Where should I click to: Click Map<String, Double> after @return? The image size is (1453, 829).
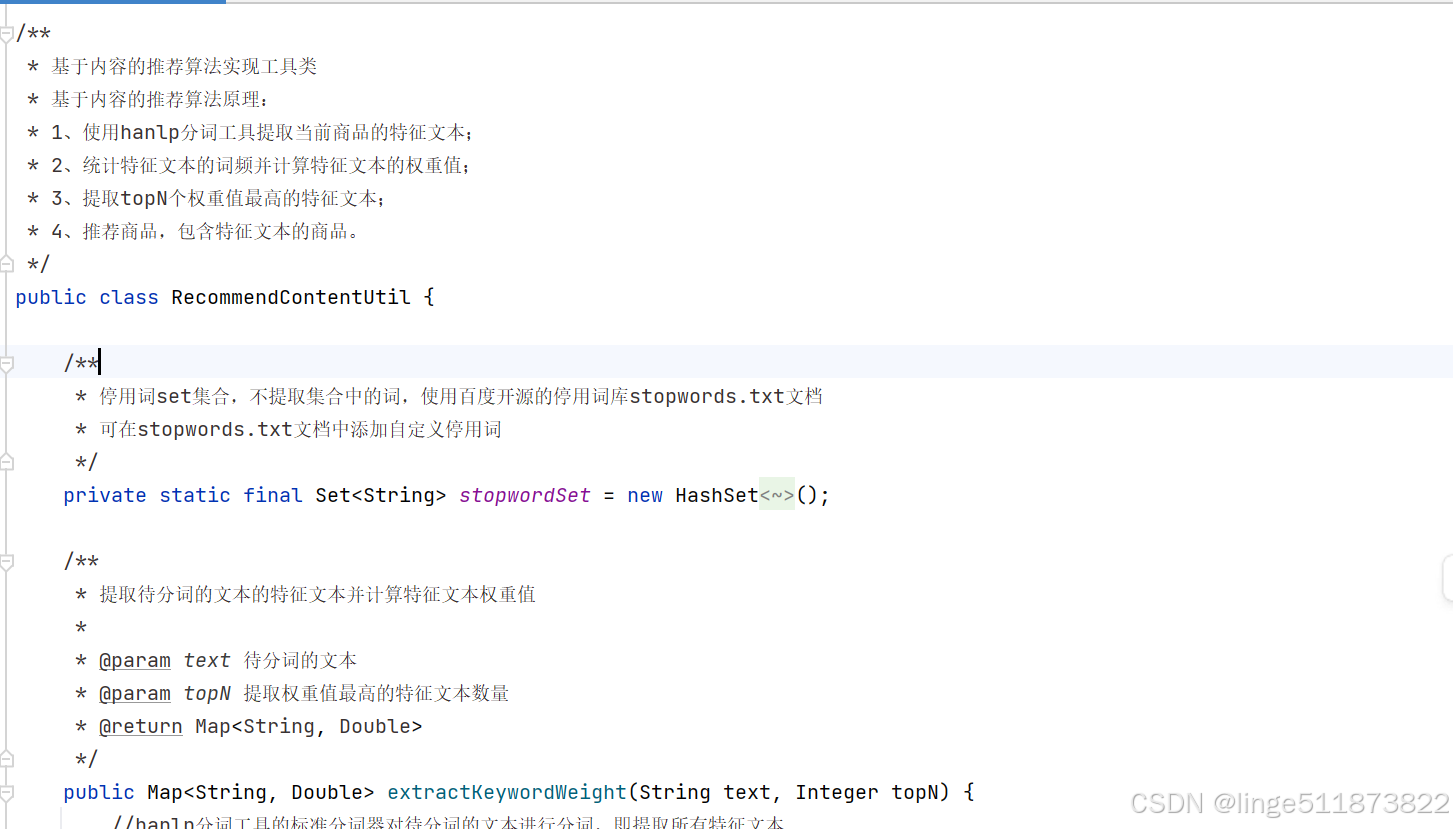pyautogui.click(x=309, y=726)
